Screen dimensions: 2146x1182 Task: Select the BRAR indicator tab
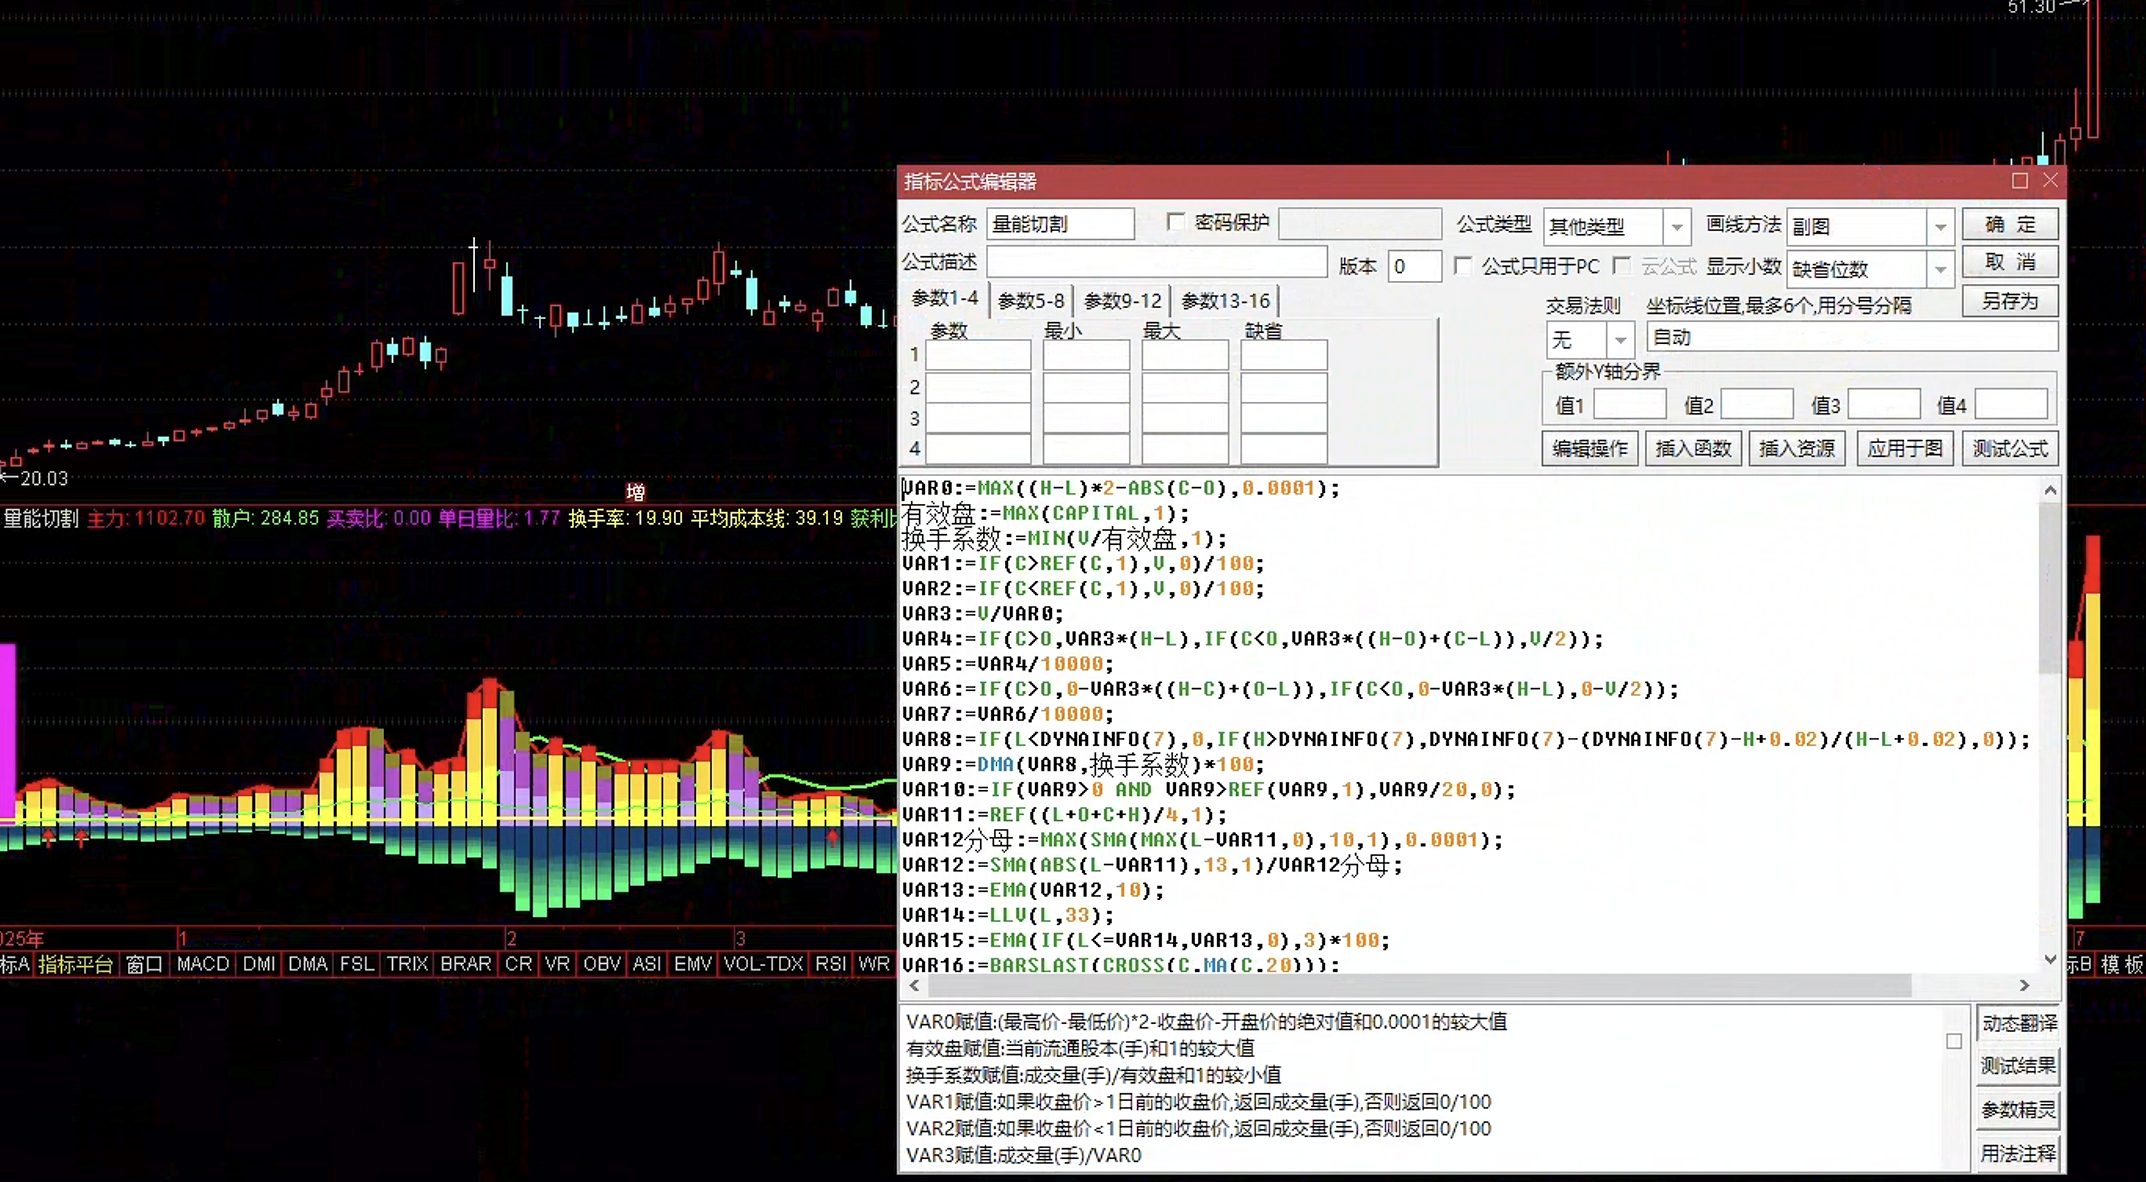(466, 964)
